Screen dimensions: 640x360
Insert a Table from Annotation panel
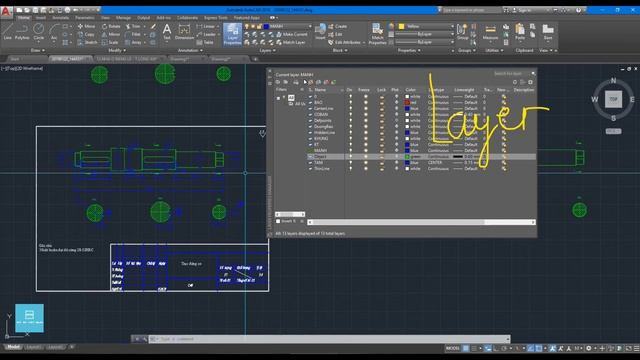click(x=205, y=42)
